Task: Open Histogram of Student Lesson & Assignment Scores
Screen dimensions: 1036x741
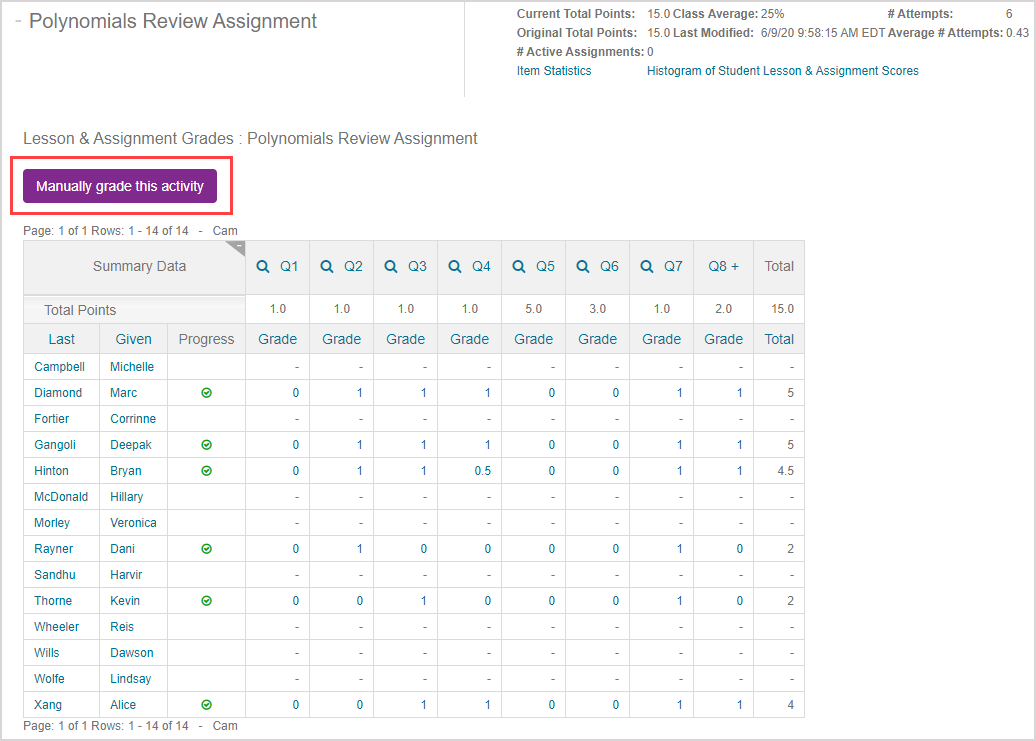Action: (782, 71)
